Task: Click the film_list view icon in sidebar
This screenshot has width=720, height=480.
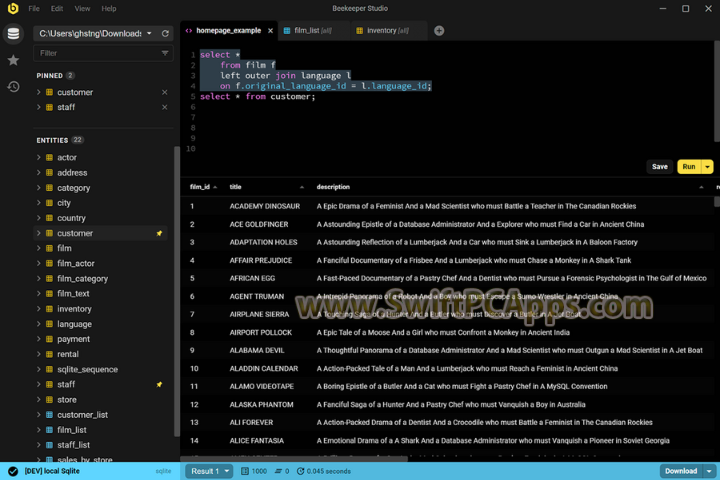Action: click(49, 430)
